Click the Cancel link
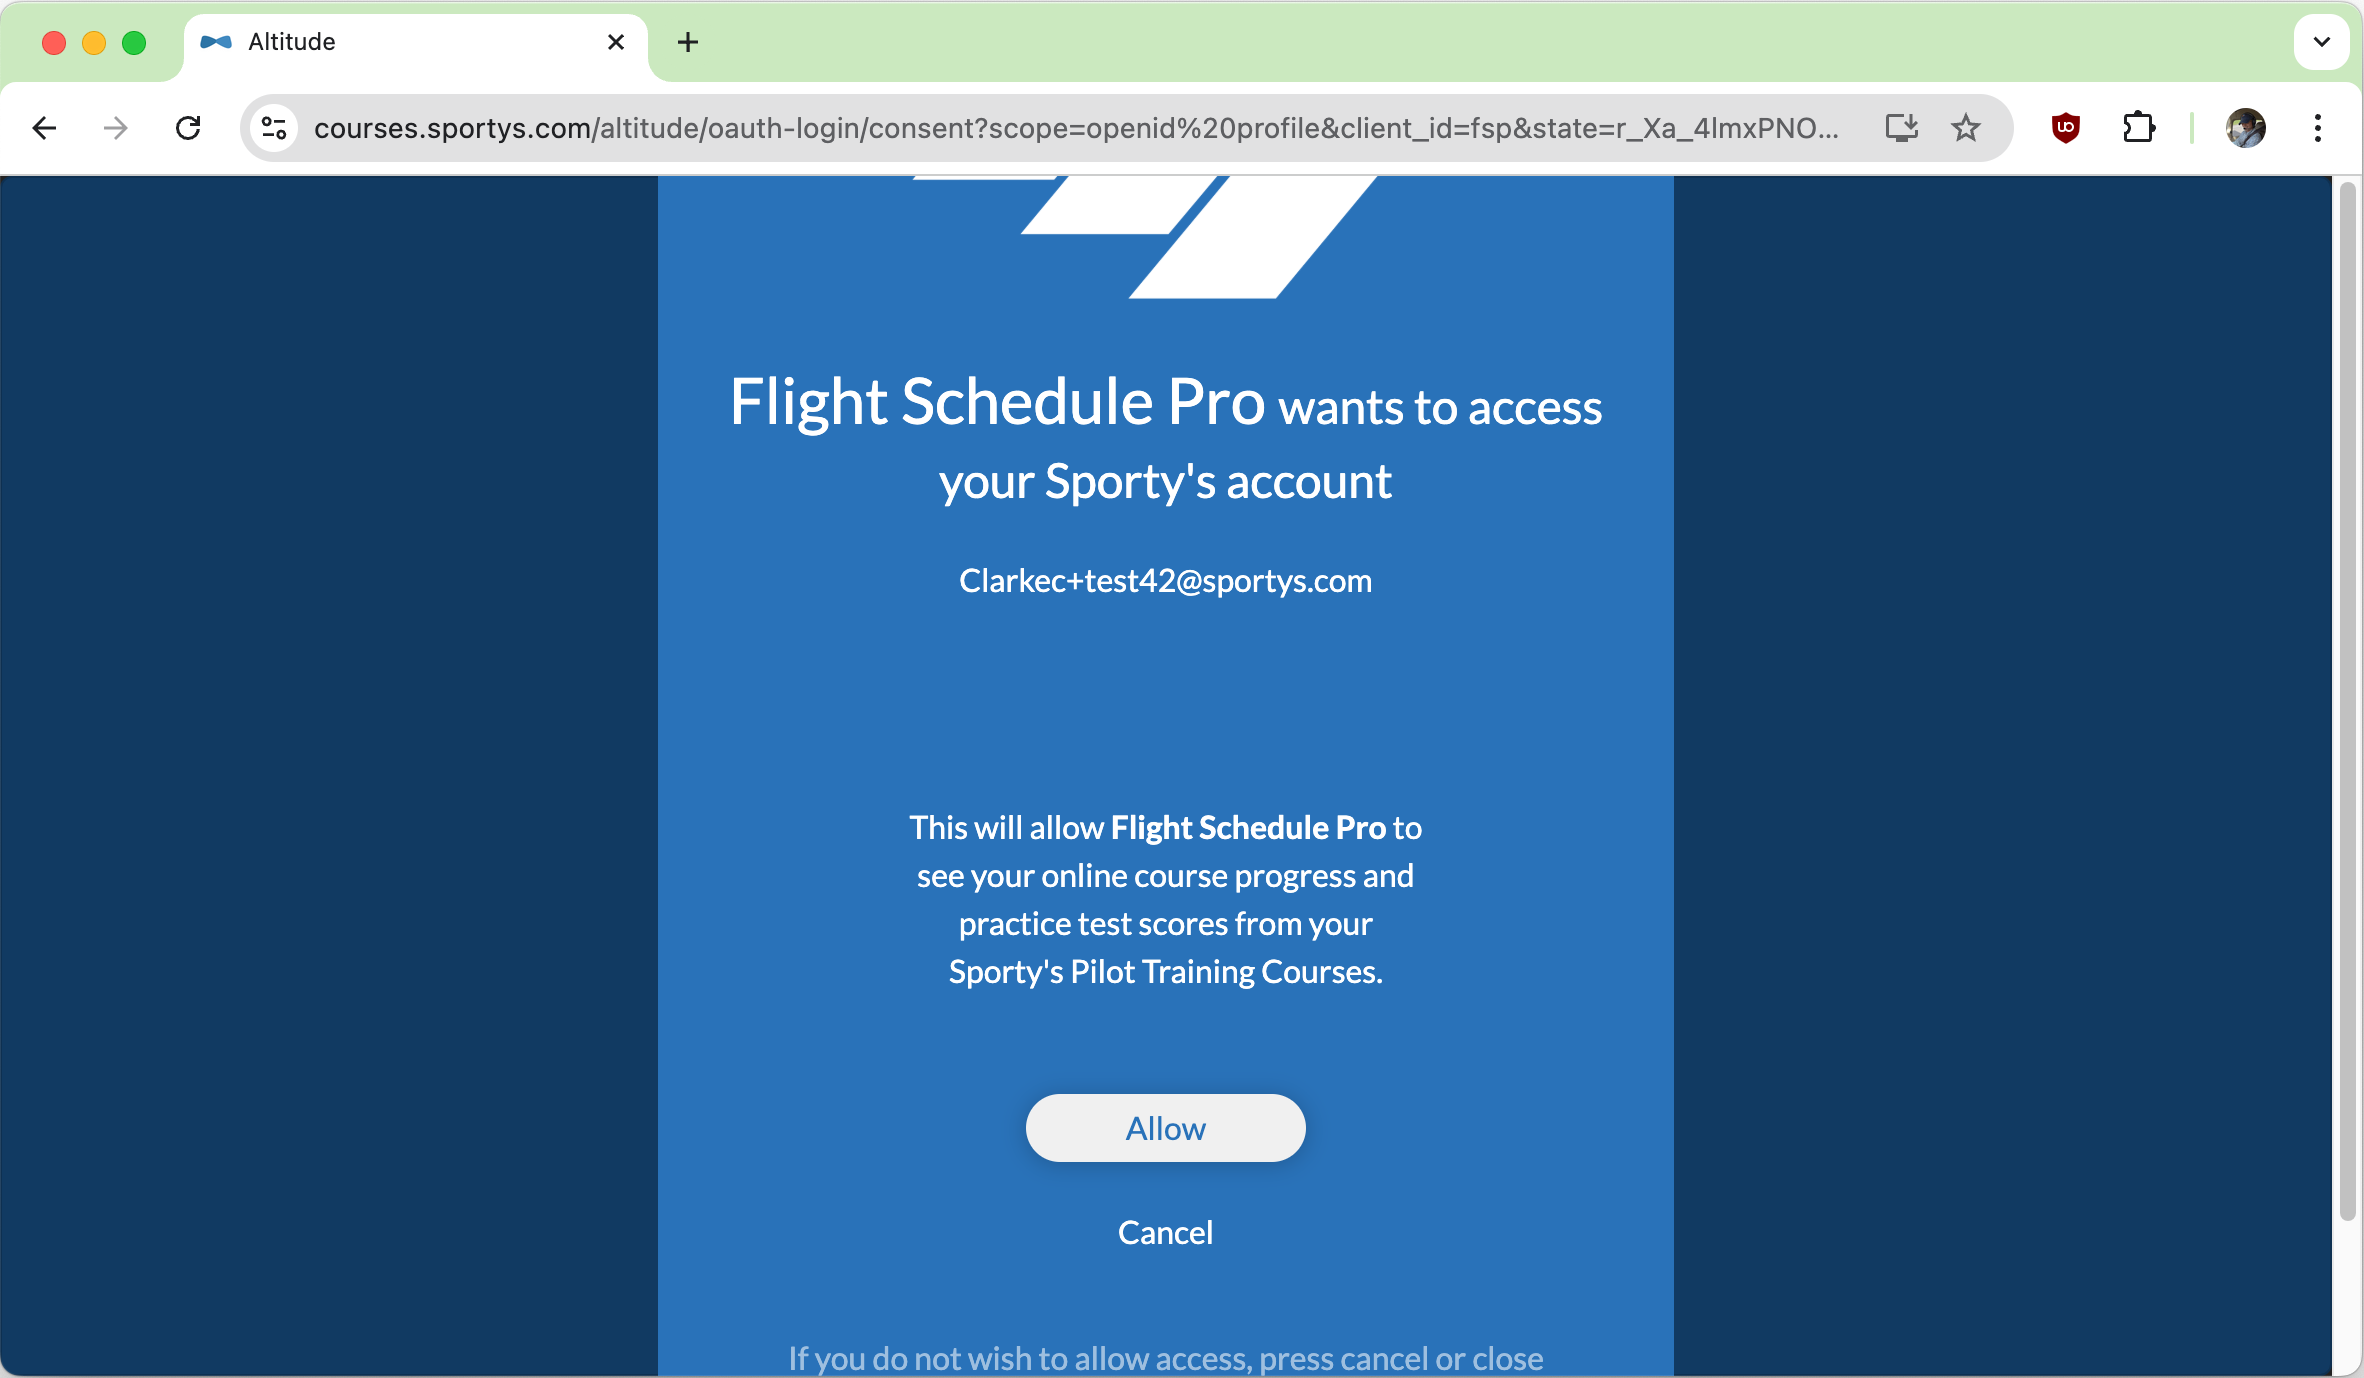This screenshot has height=1378, width=2364. (x=1165, y=1232)
